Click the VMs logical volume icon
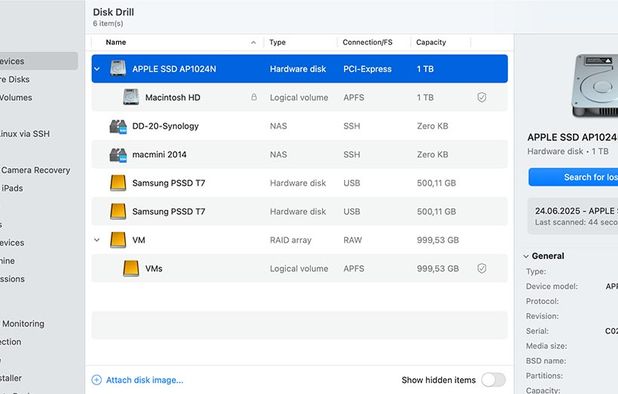Viewport: 618px width, 394px height. [x=131, y=268]
